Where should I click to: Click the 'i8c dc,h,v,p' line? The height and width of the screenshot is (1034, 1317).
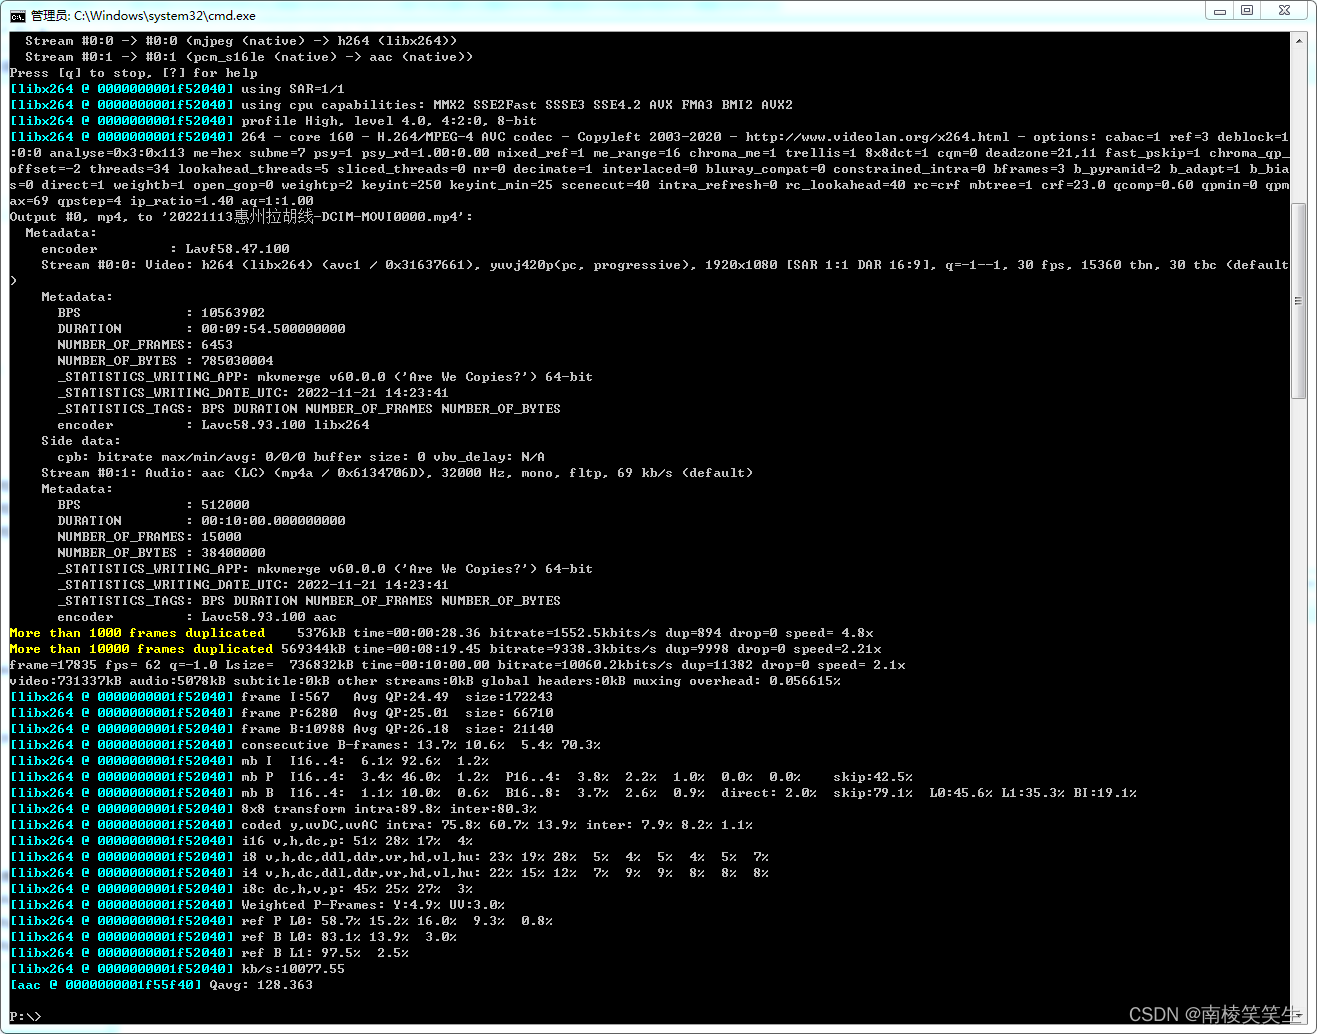pos(241,889)
